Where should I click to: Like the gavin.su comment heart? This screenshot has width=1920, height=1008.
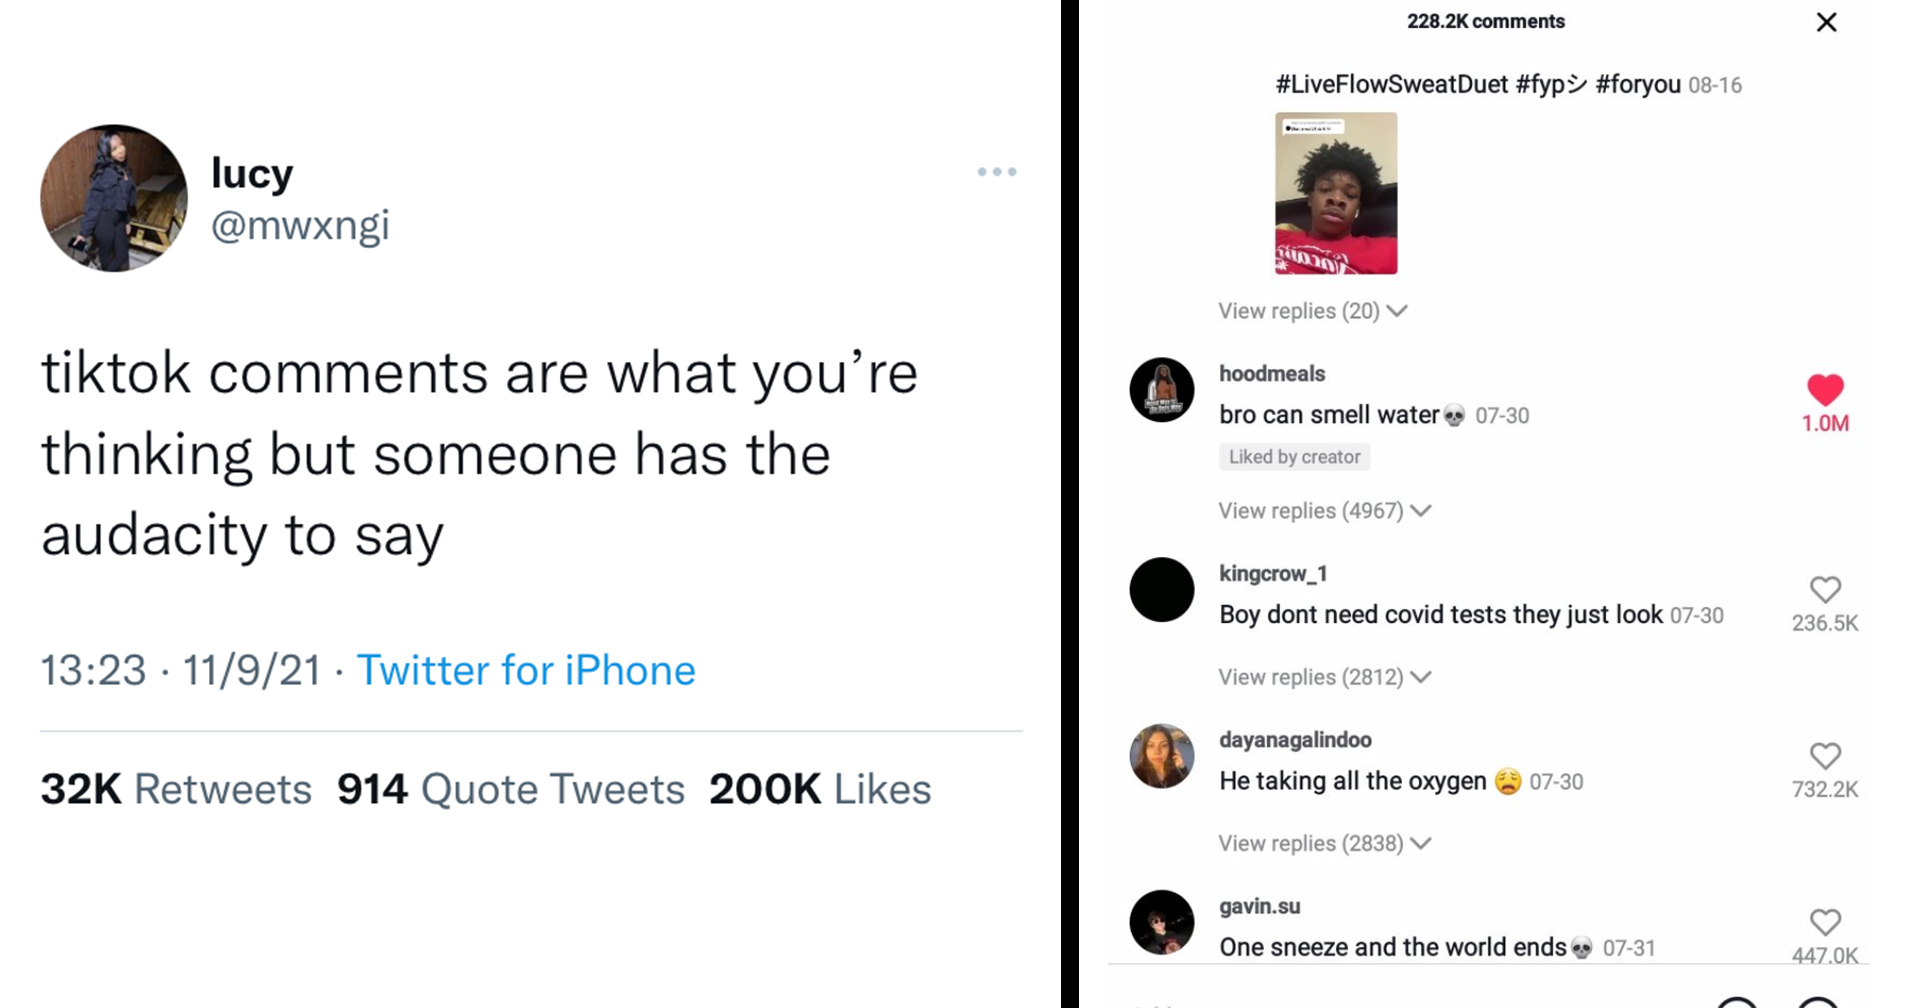tap(1825, 922)
